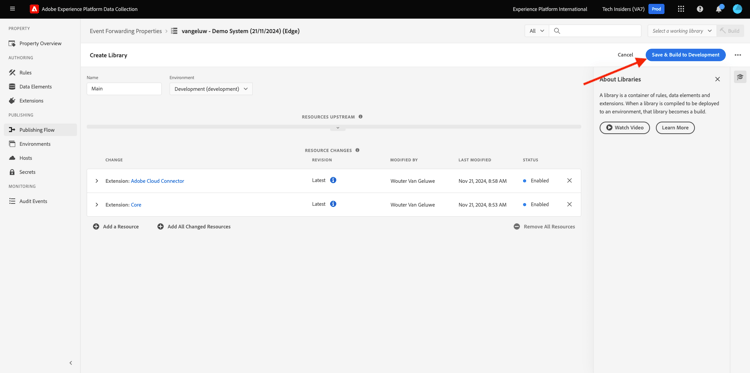Remove Core extension from library
Image resolution: width=750 pixels, height=373 pixels.
(x=569, y=204)
